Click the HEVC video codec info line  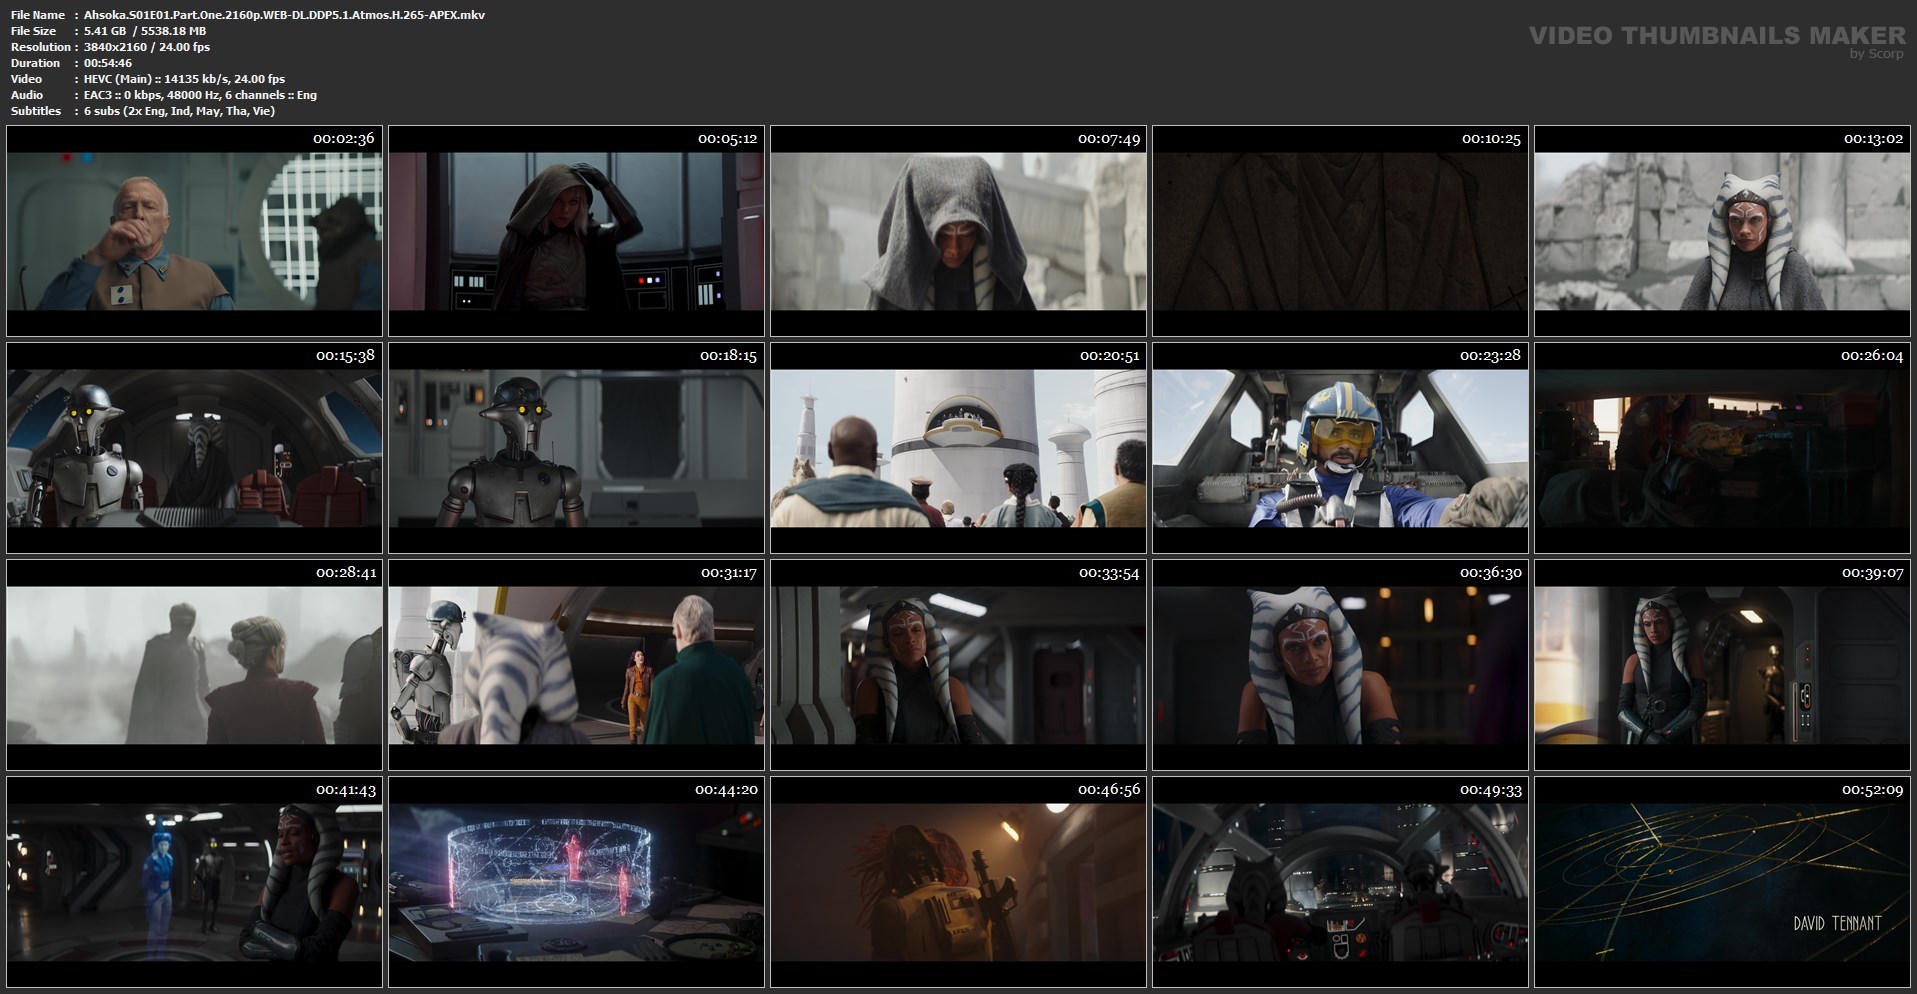[184, 79]
